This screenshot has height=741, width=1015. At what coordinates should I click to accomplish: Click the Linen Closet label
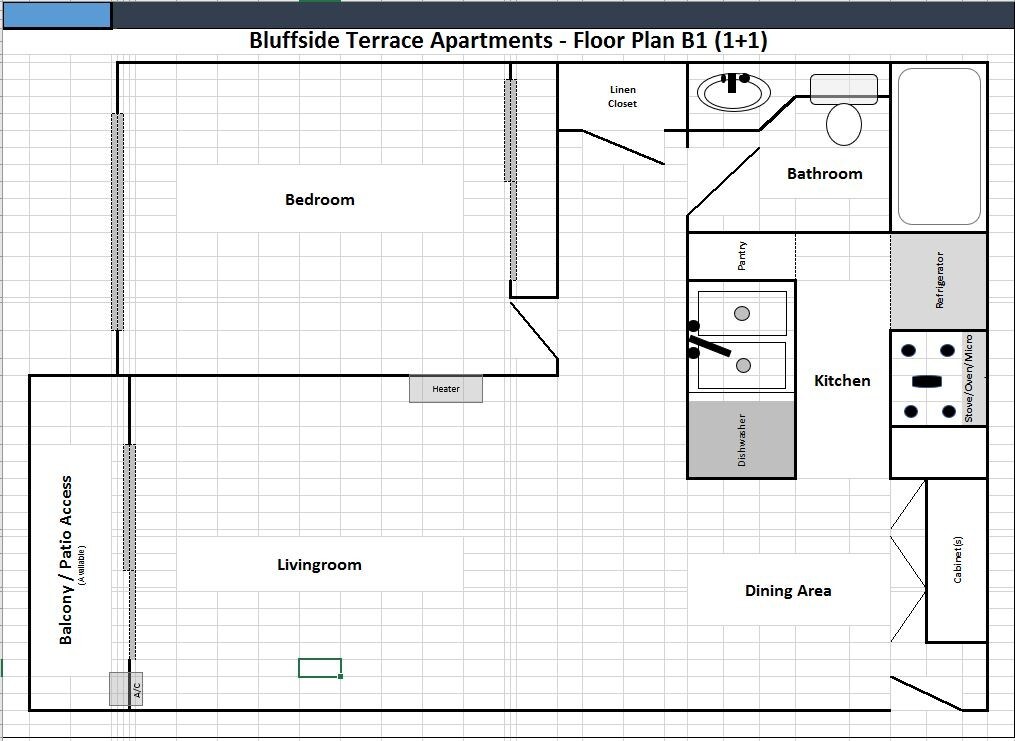[622, 96]
